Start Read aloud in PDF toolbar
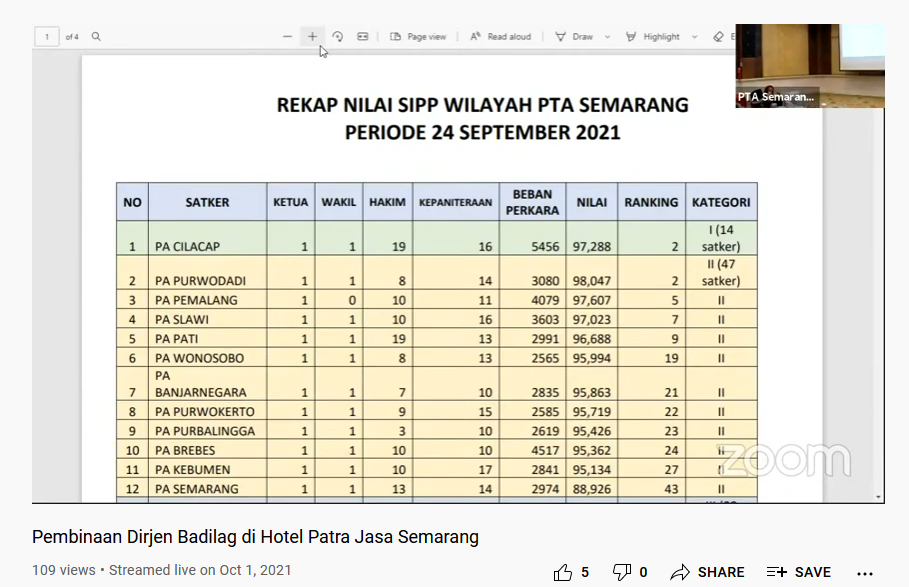This screenshot has width=909, height=587. (500, 37)
